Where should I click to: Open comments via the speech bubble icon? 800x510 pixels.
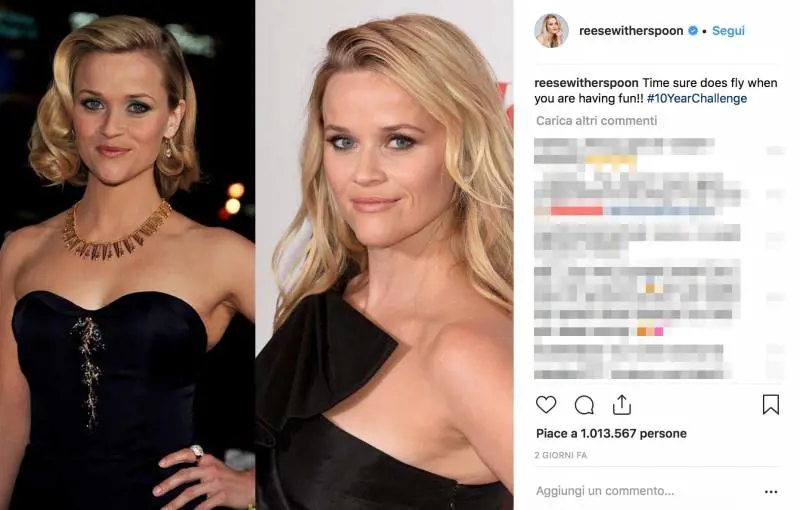(x=584, y=405)
